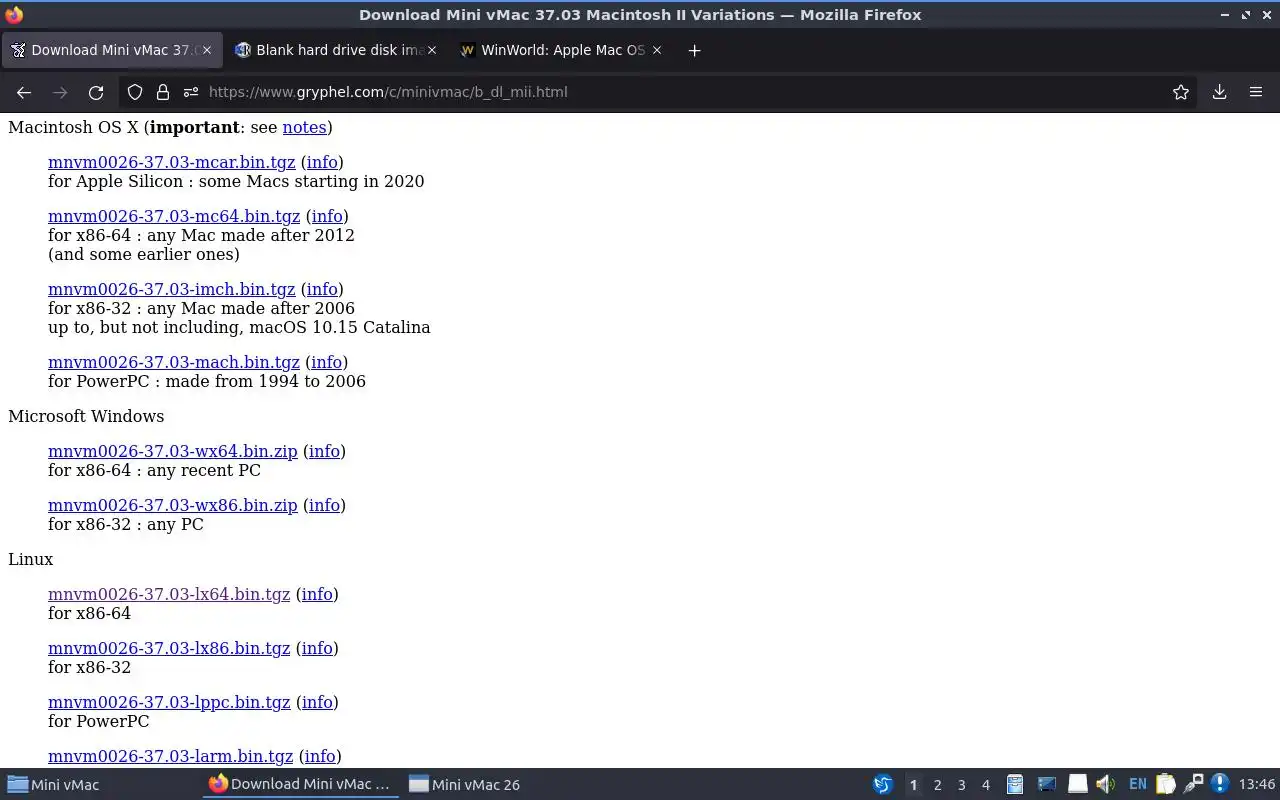Open Mini vMac folder in taskbar
Image resolution: width=1280 pixels, height=800 pixels.
coord(100,784)
